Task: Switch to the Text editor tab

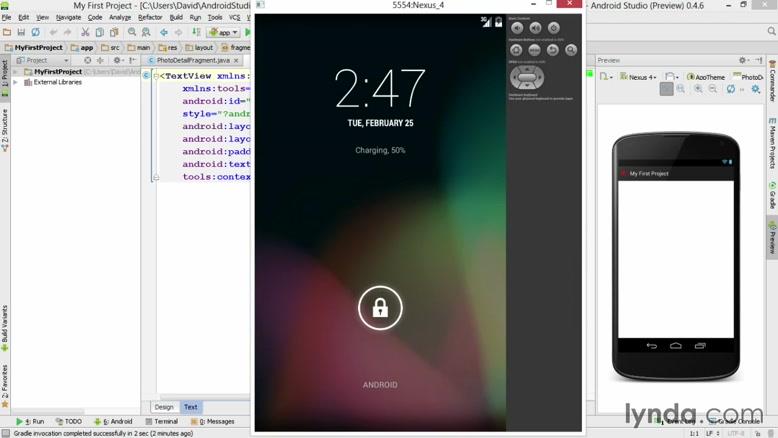Action: tap(191, 407)
